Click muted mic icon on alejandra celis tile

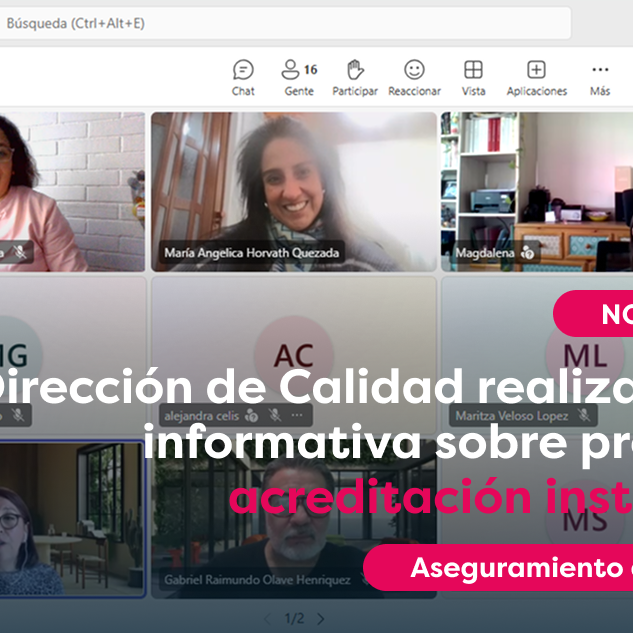[x=275, y=415]
